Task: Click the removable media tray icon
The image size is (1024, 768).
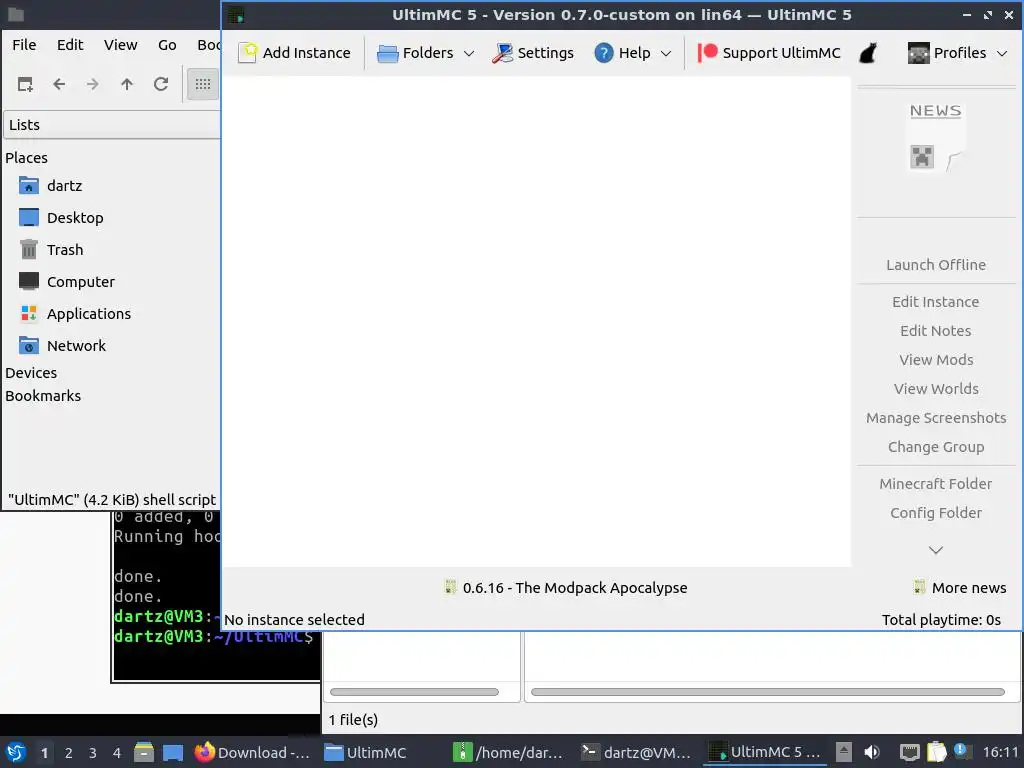Action: point(844,752)
